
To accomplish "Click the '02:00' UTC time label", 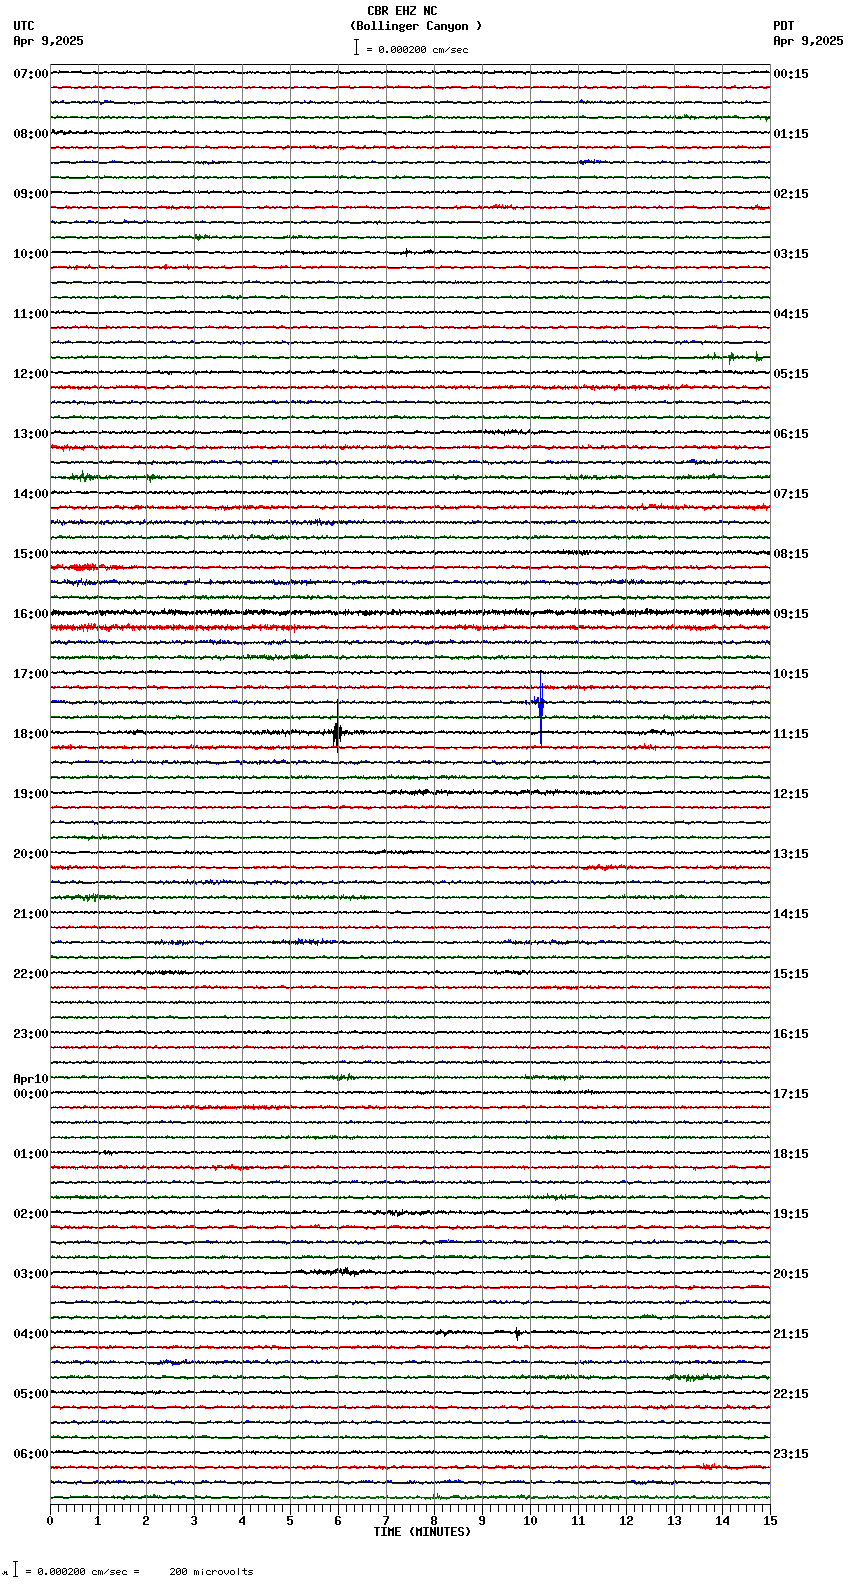I will pos(31,1214).
